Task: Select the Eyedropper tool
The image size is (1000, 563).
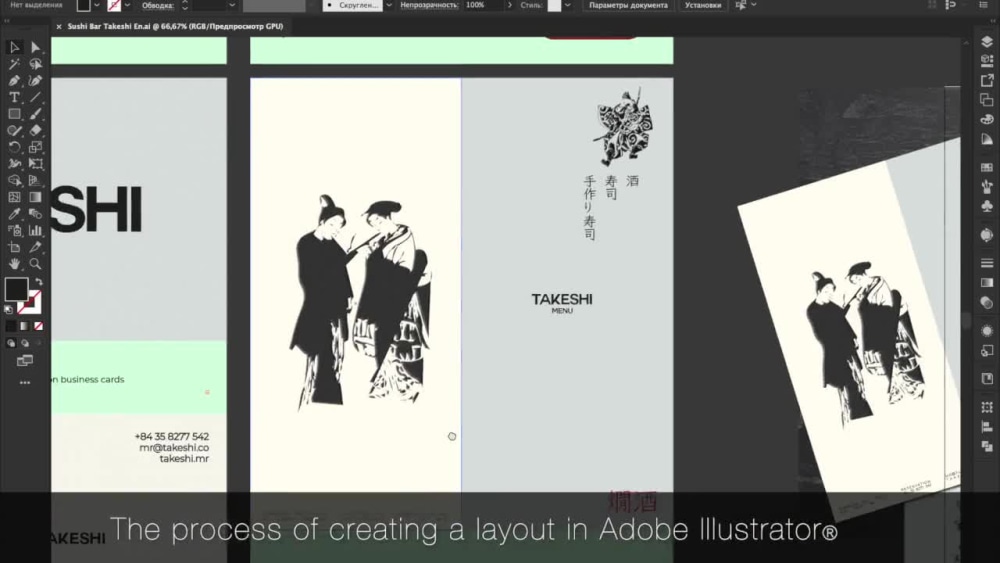Action: [x=15, y=214]
